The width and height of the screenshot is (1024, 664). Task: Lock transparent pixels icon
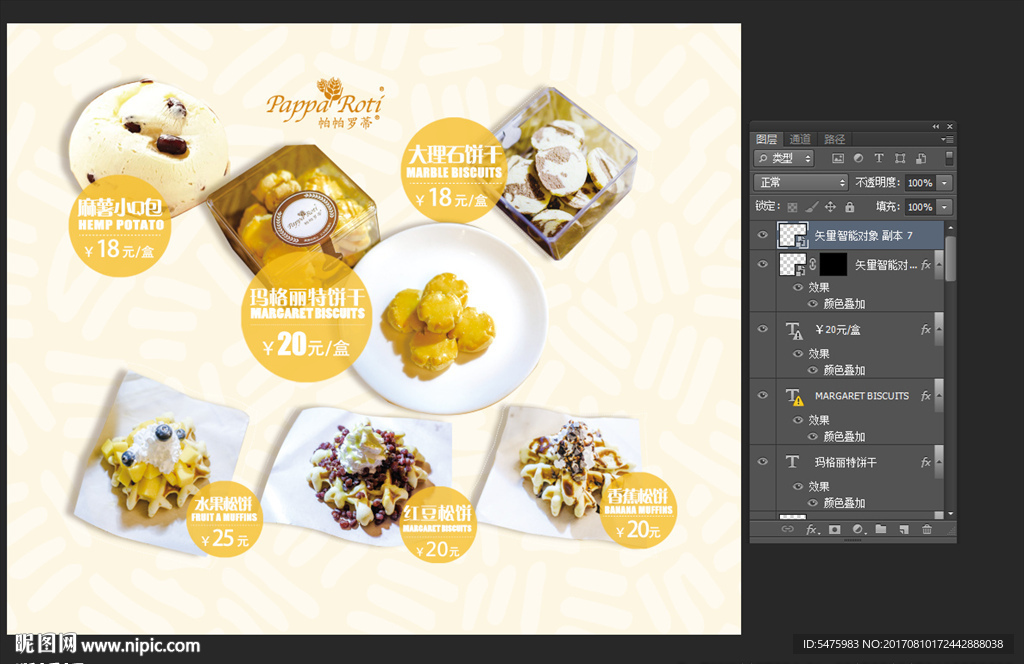[792, 207]
